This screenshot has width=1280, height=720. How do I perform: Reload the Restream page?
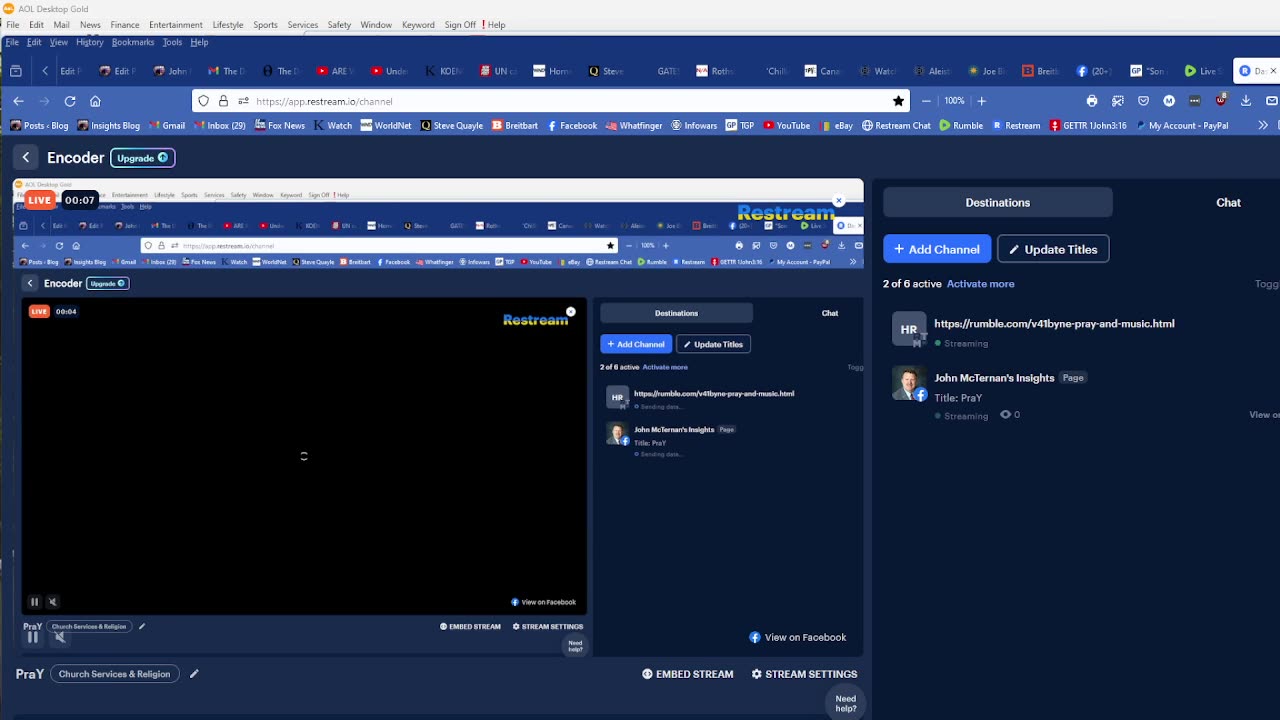(70, 101)
